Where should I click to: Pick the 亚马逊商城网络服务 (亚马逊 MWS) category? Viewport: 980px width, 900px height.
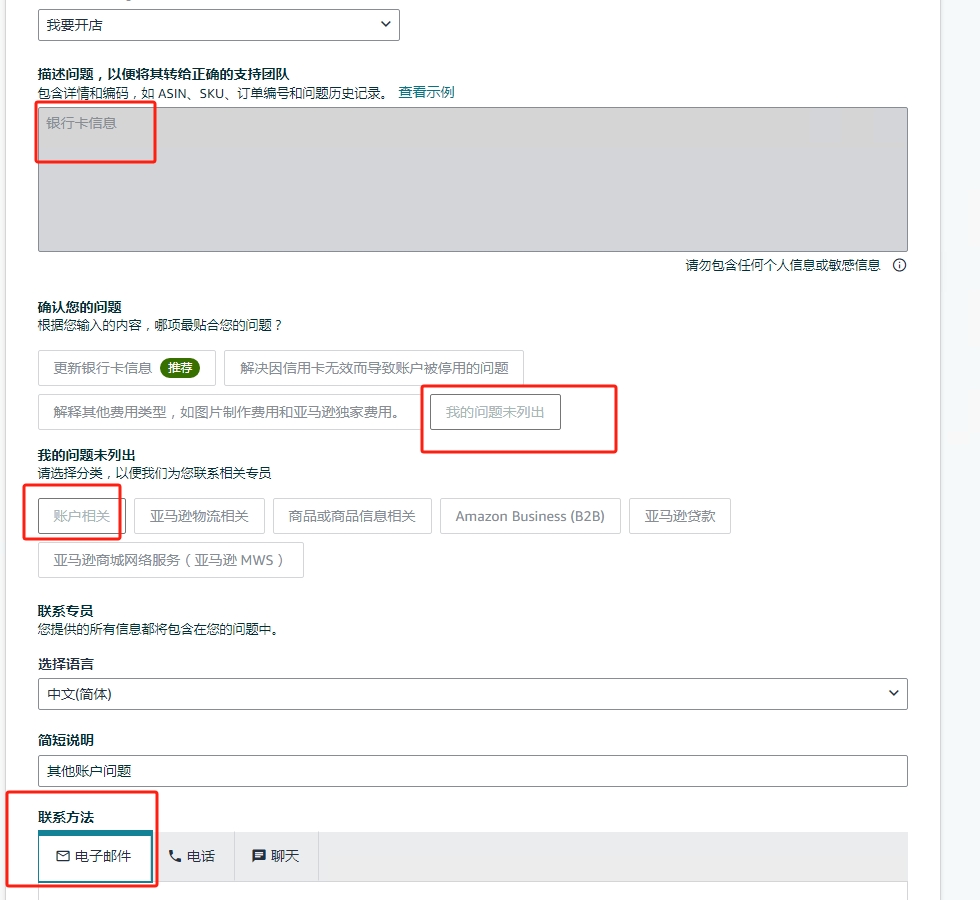coord(170,560)
